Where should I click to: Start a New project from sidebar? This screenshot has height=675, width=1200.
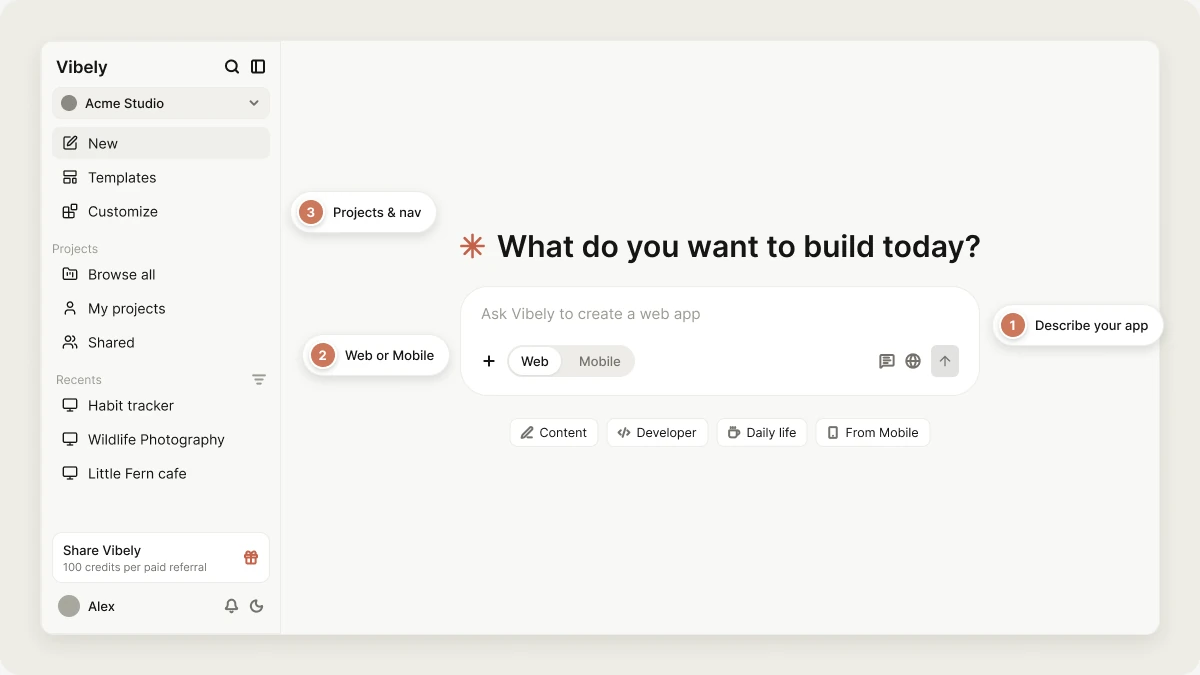[x=161, y=143]
